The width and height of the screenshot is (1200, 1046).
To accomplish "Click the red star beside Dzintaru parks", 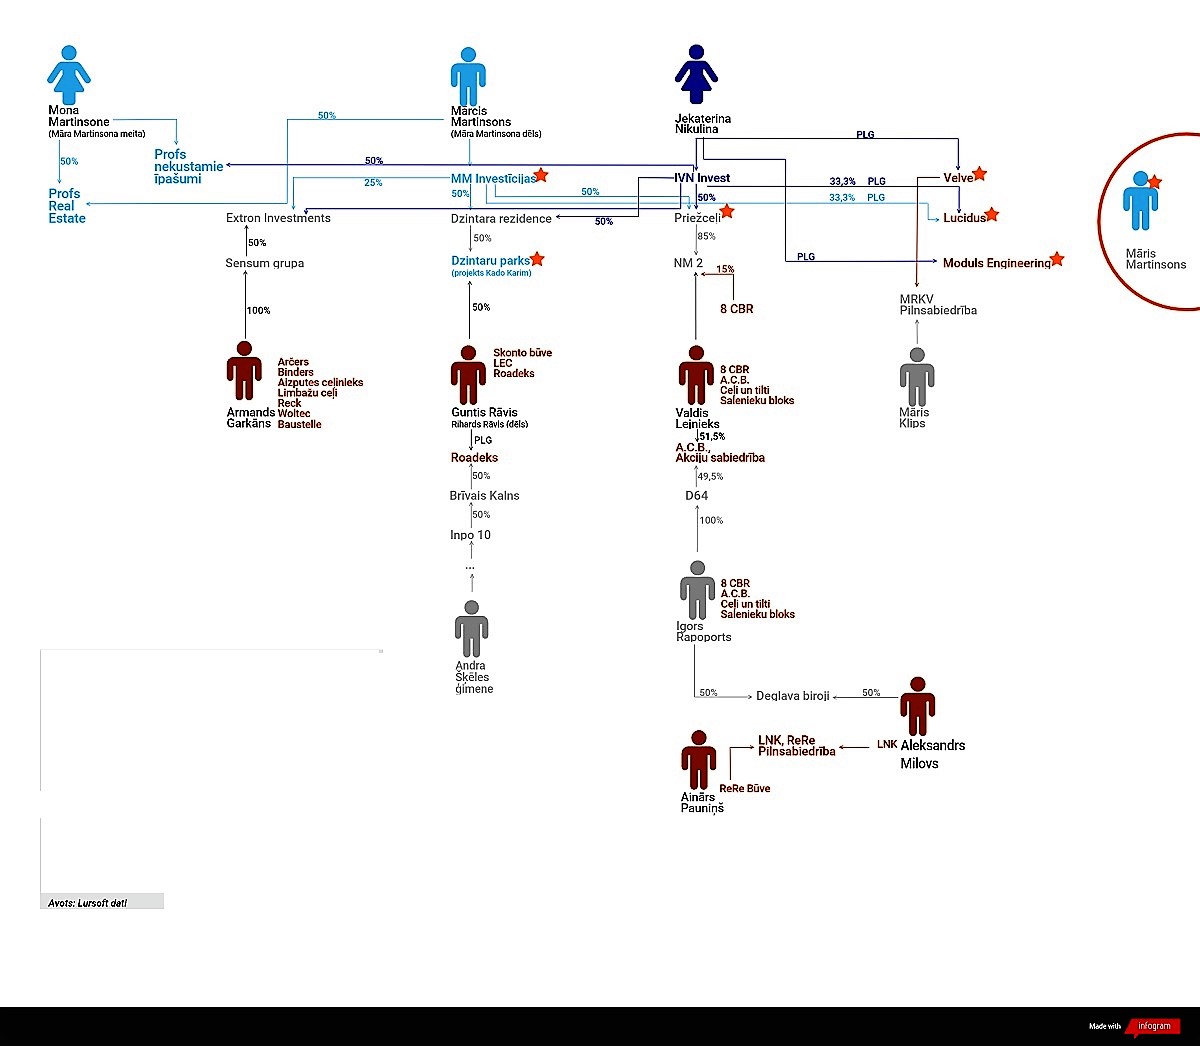I will 537,259.
